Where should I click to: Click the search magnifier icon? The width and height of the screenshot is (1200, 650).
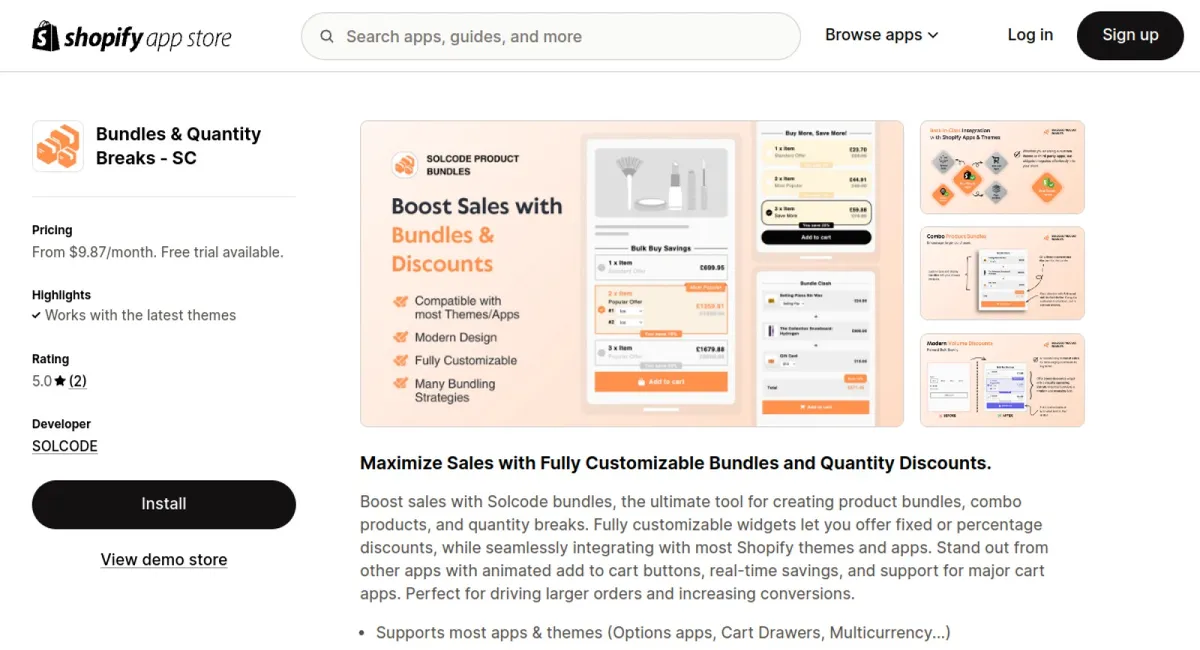327,37
